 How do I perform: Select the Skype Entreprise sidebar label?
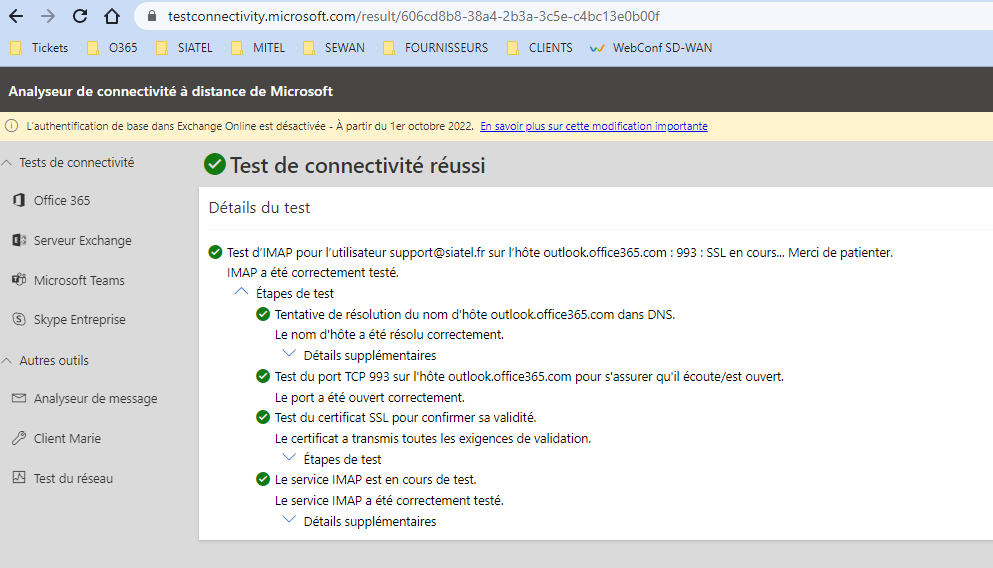pos(80,320)
